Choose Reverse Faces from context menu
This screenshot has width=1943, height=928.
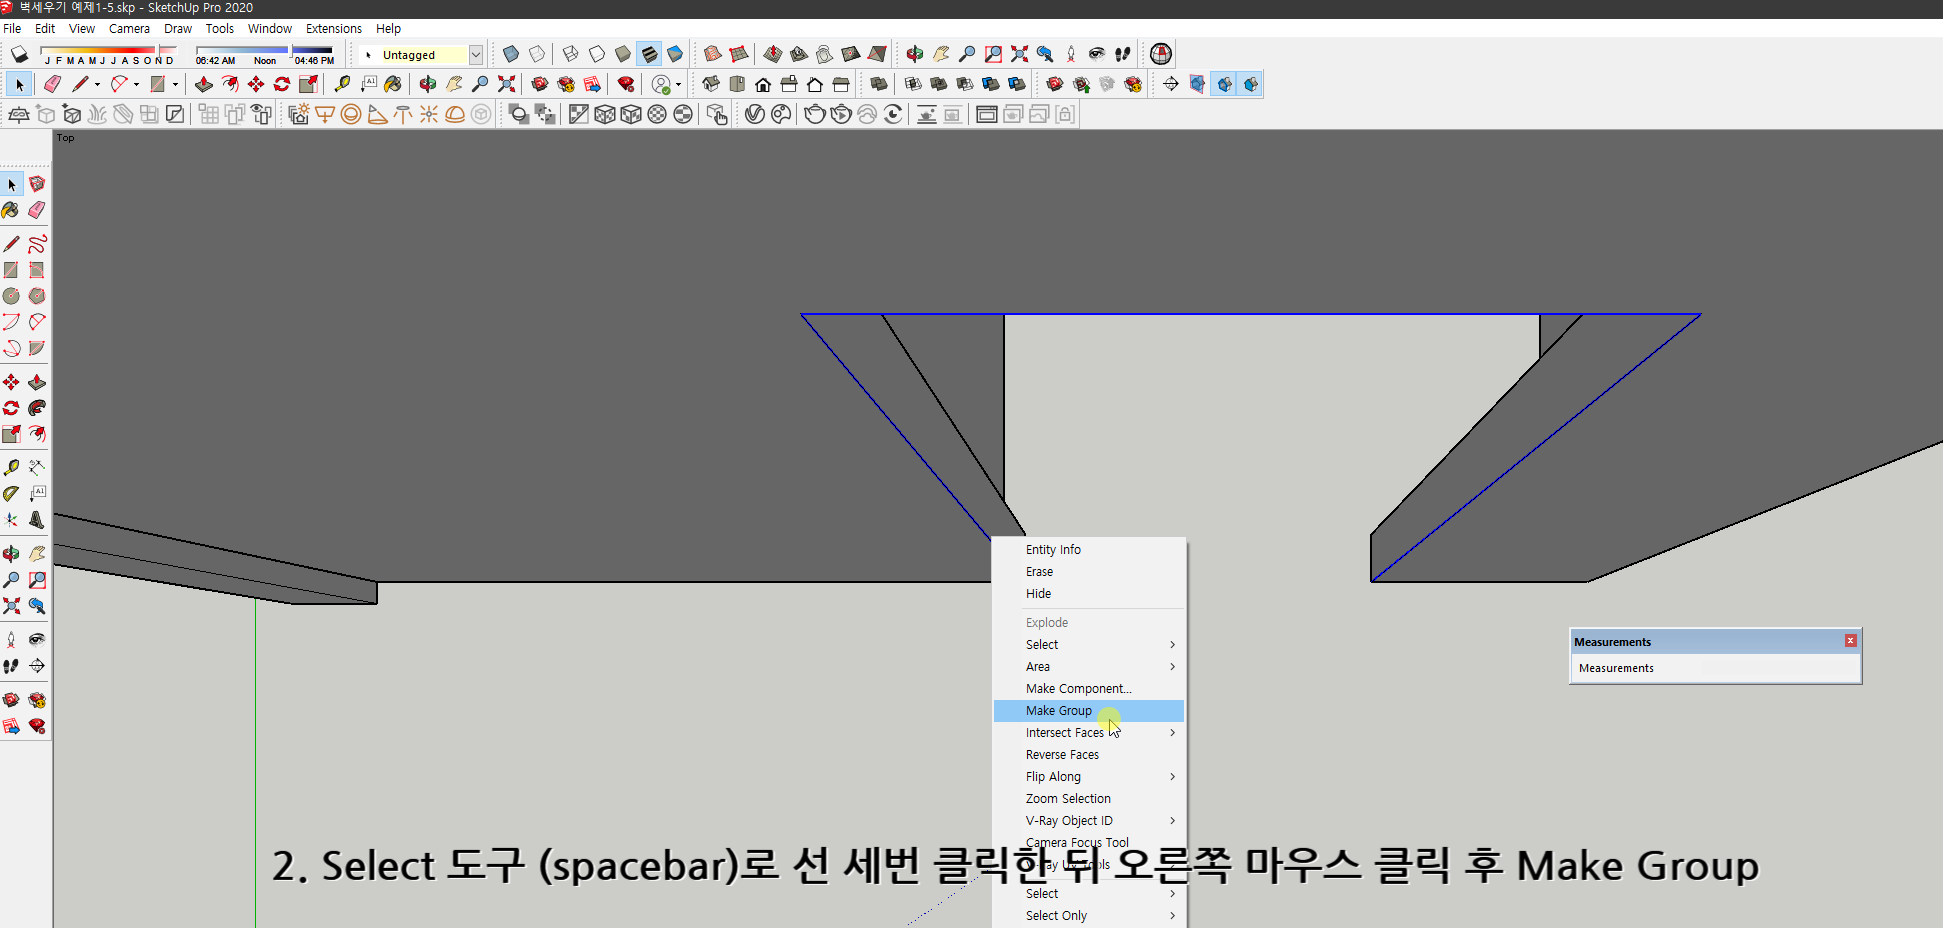[x=1089, y=755]
